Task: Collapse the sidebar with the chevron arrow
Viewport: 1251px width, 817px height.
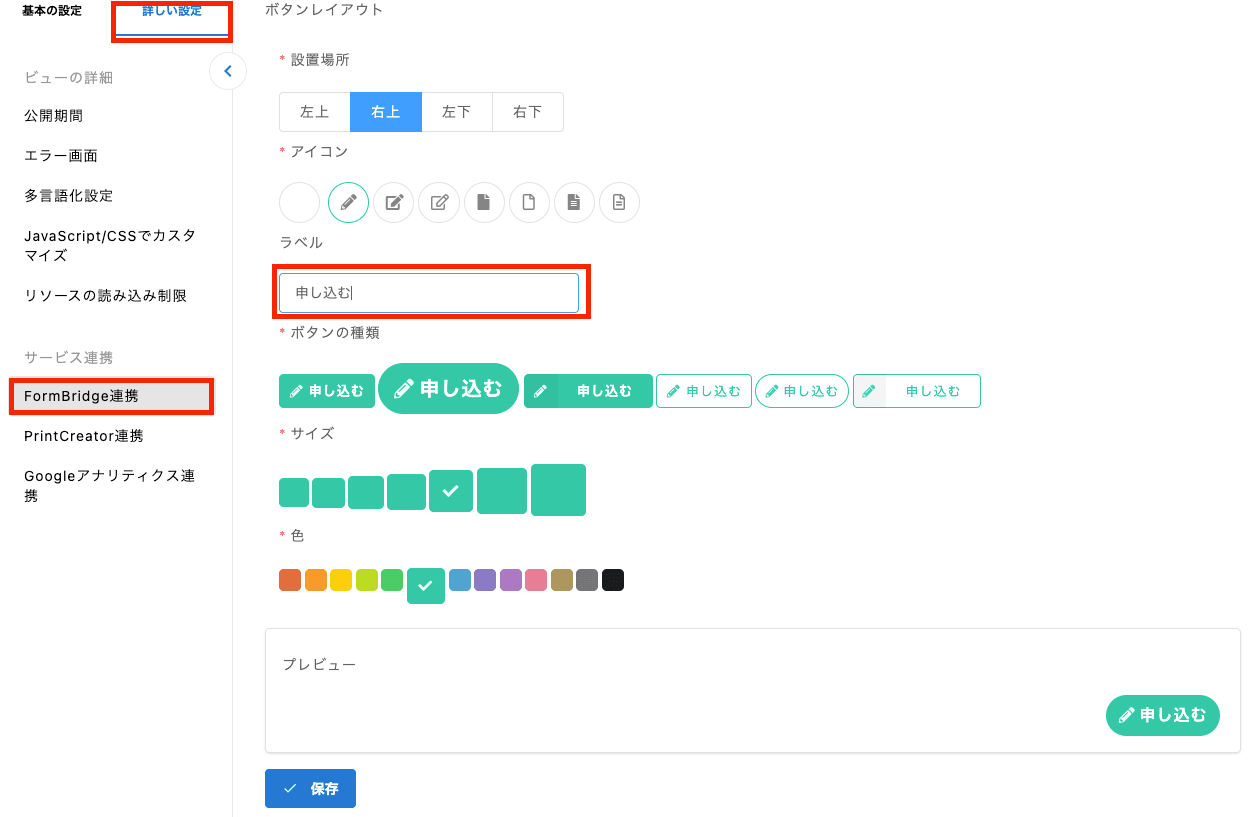Action: point(228,71)
